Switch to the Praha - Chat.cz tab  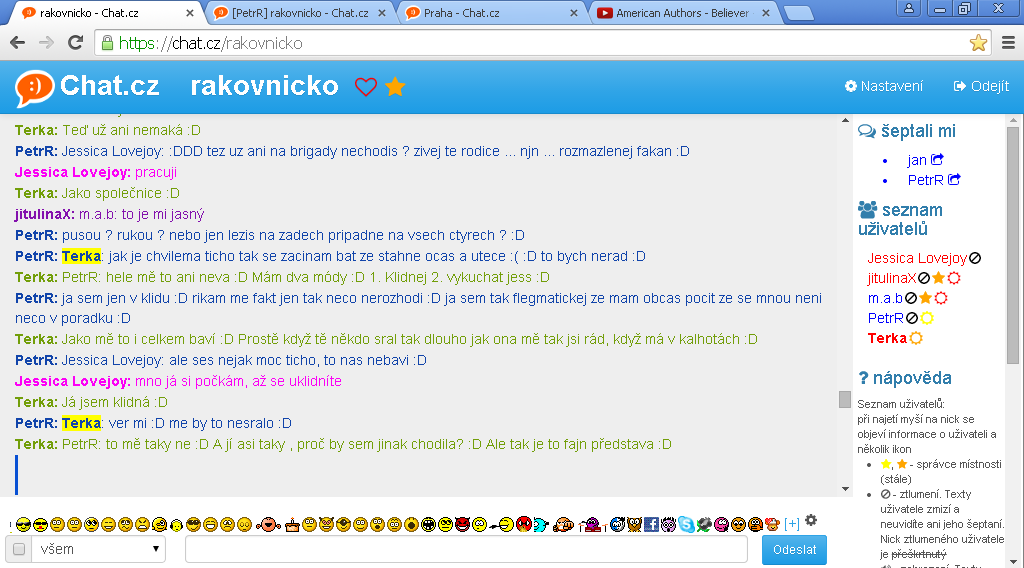click(x=491, y=13)
